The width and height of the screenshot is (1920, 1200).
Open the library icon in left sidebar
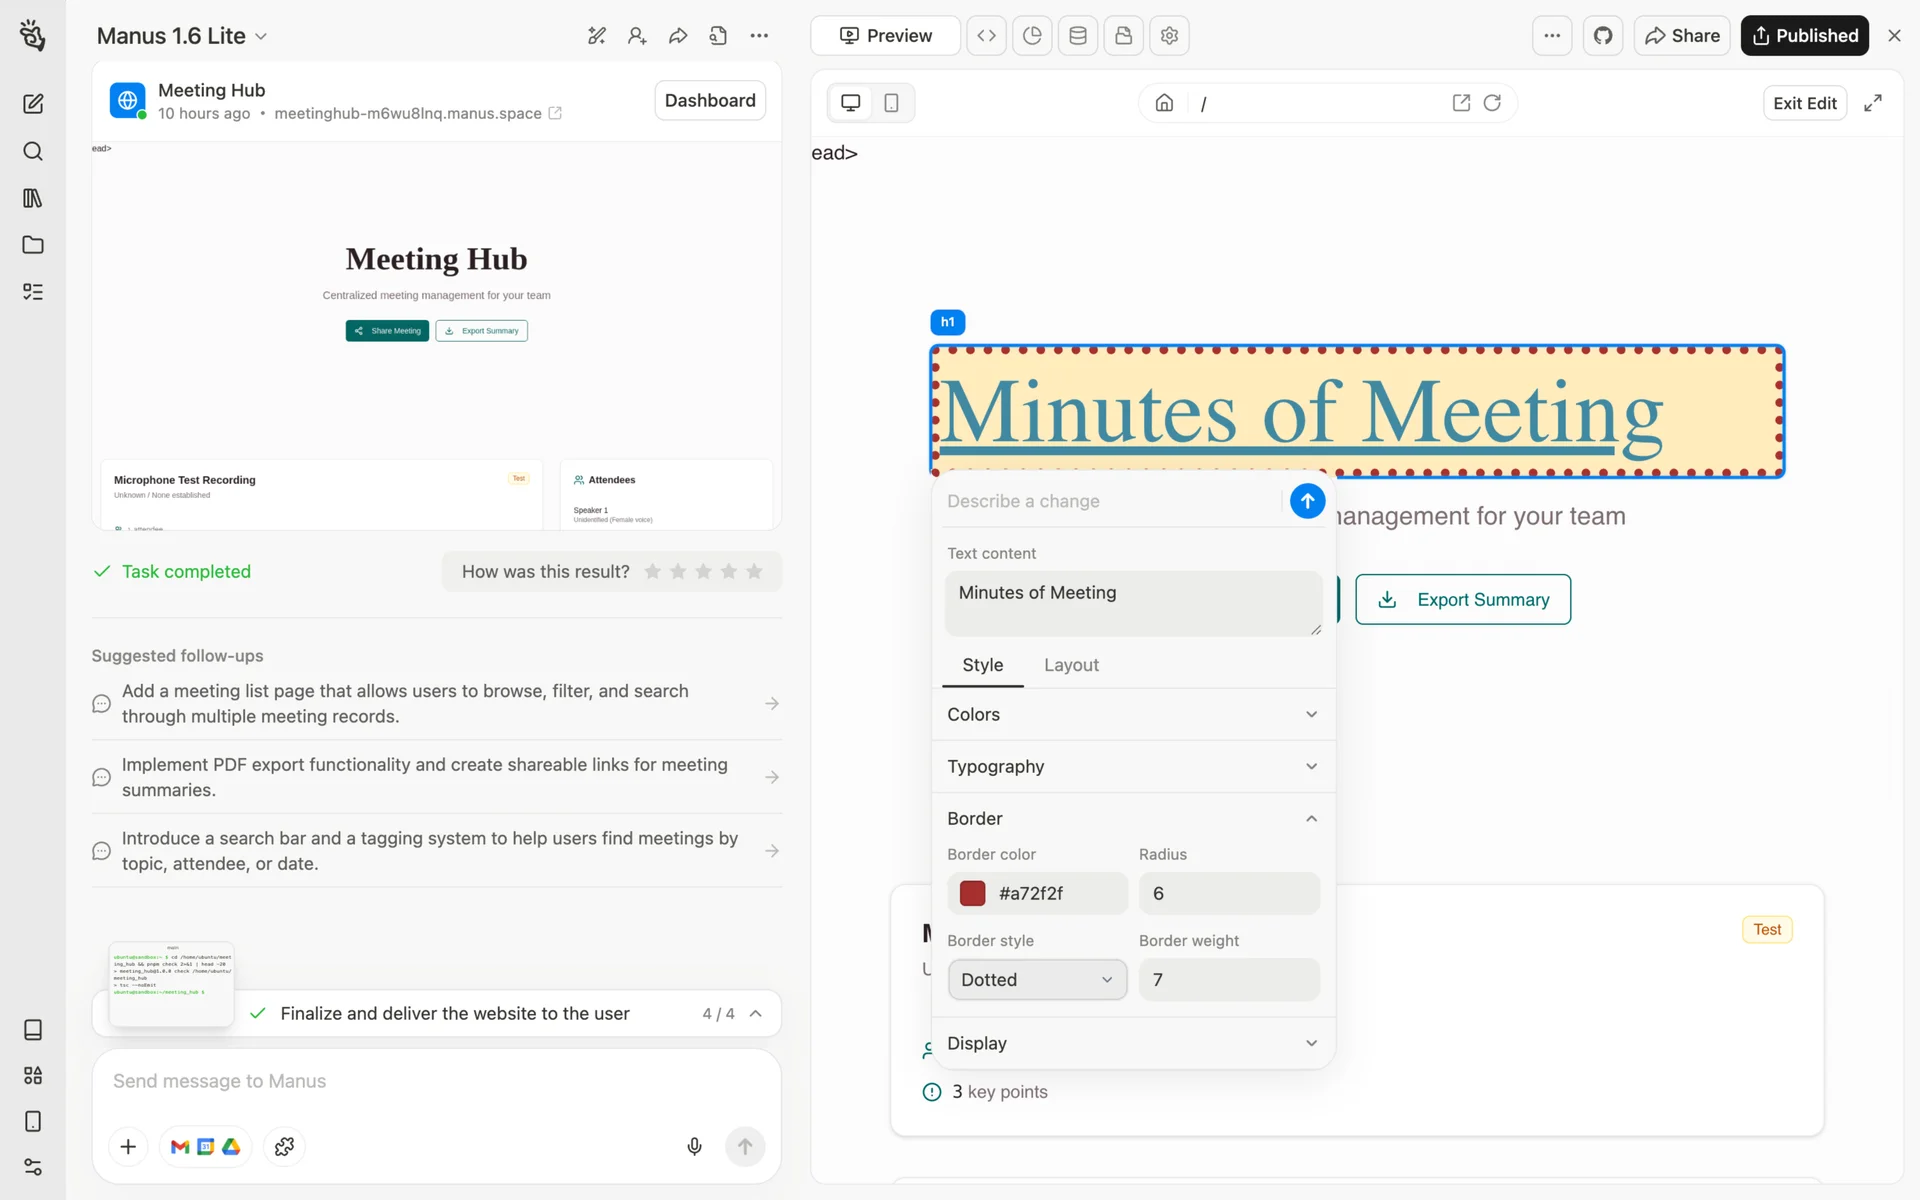coord(33,198)
